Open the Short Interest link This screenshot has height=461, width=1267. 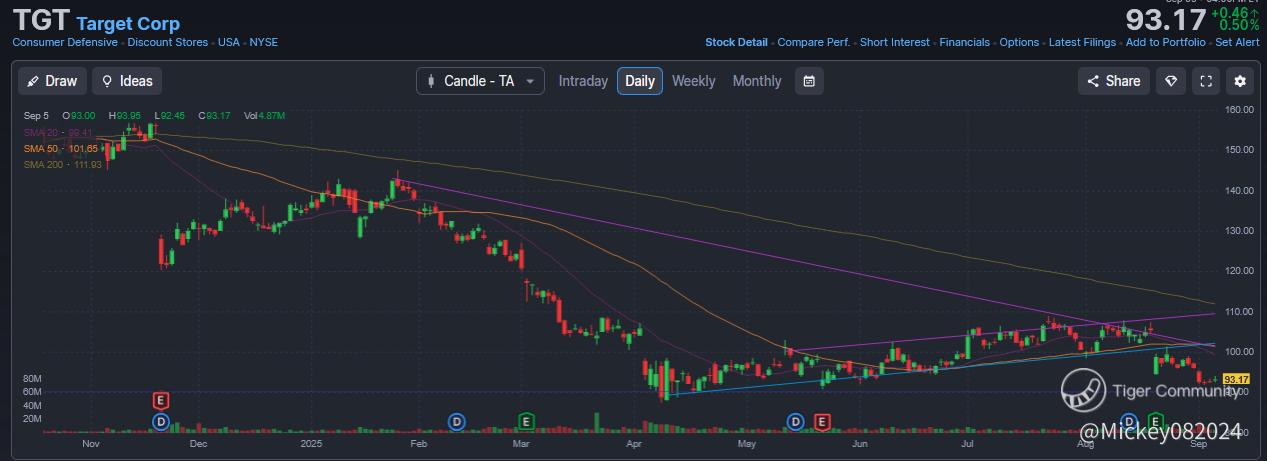(895, 43)
